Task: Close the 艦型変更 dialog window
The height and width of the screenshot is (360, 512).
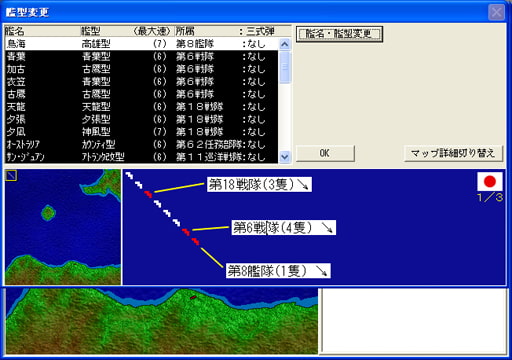Action: (496, 13)
